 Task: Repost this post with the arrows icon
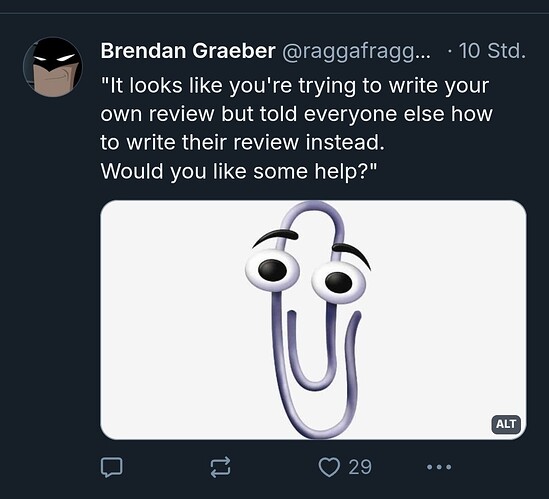(220, 467)
